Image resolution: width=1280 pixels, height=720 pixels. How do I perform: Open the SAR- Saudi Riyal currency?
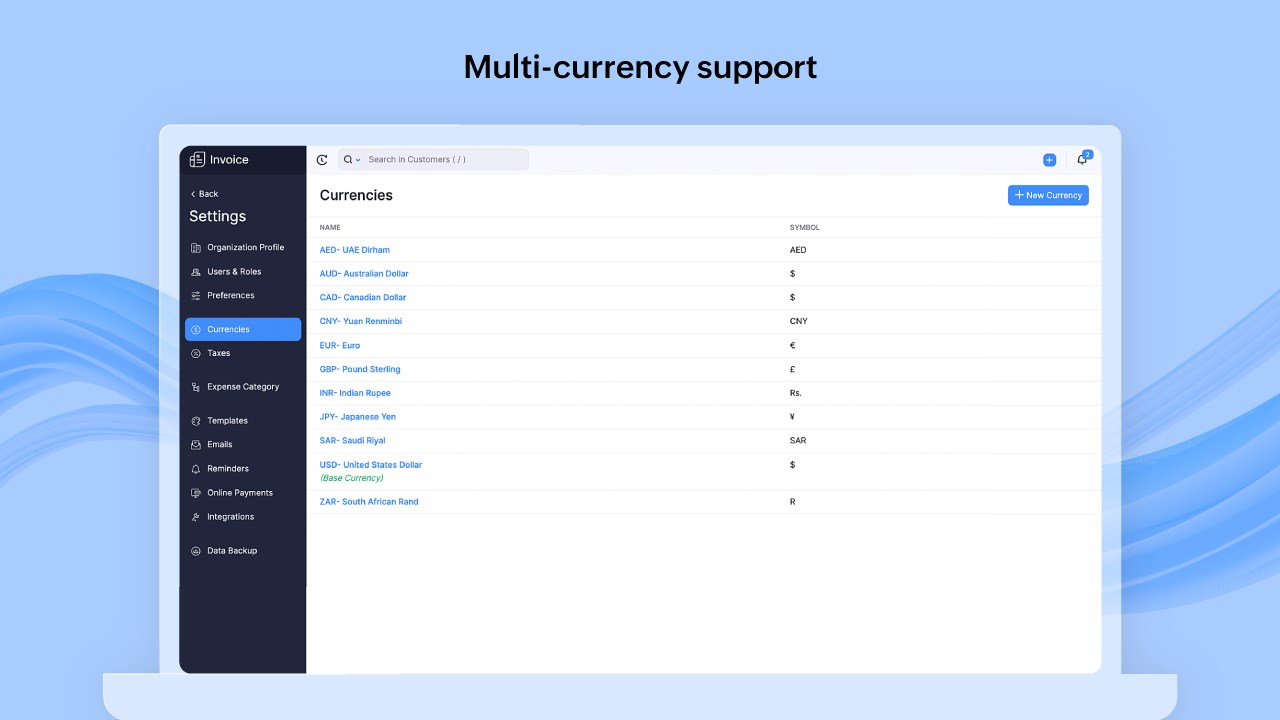352,441
